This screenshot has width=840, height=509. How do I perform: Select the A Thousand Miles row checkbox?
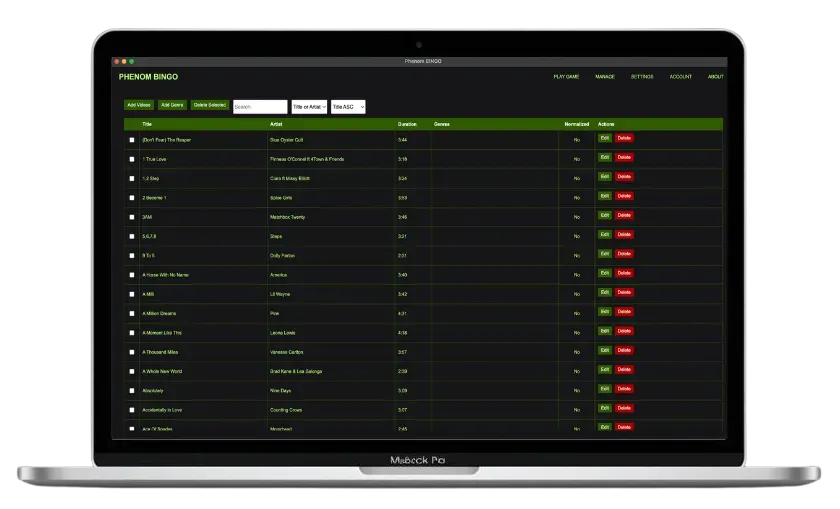coord(132,352)
